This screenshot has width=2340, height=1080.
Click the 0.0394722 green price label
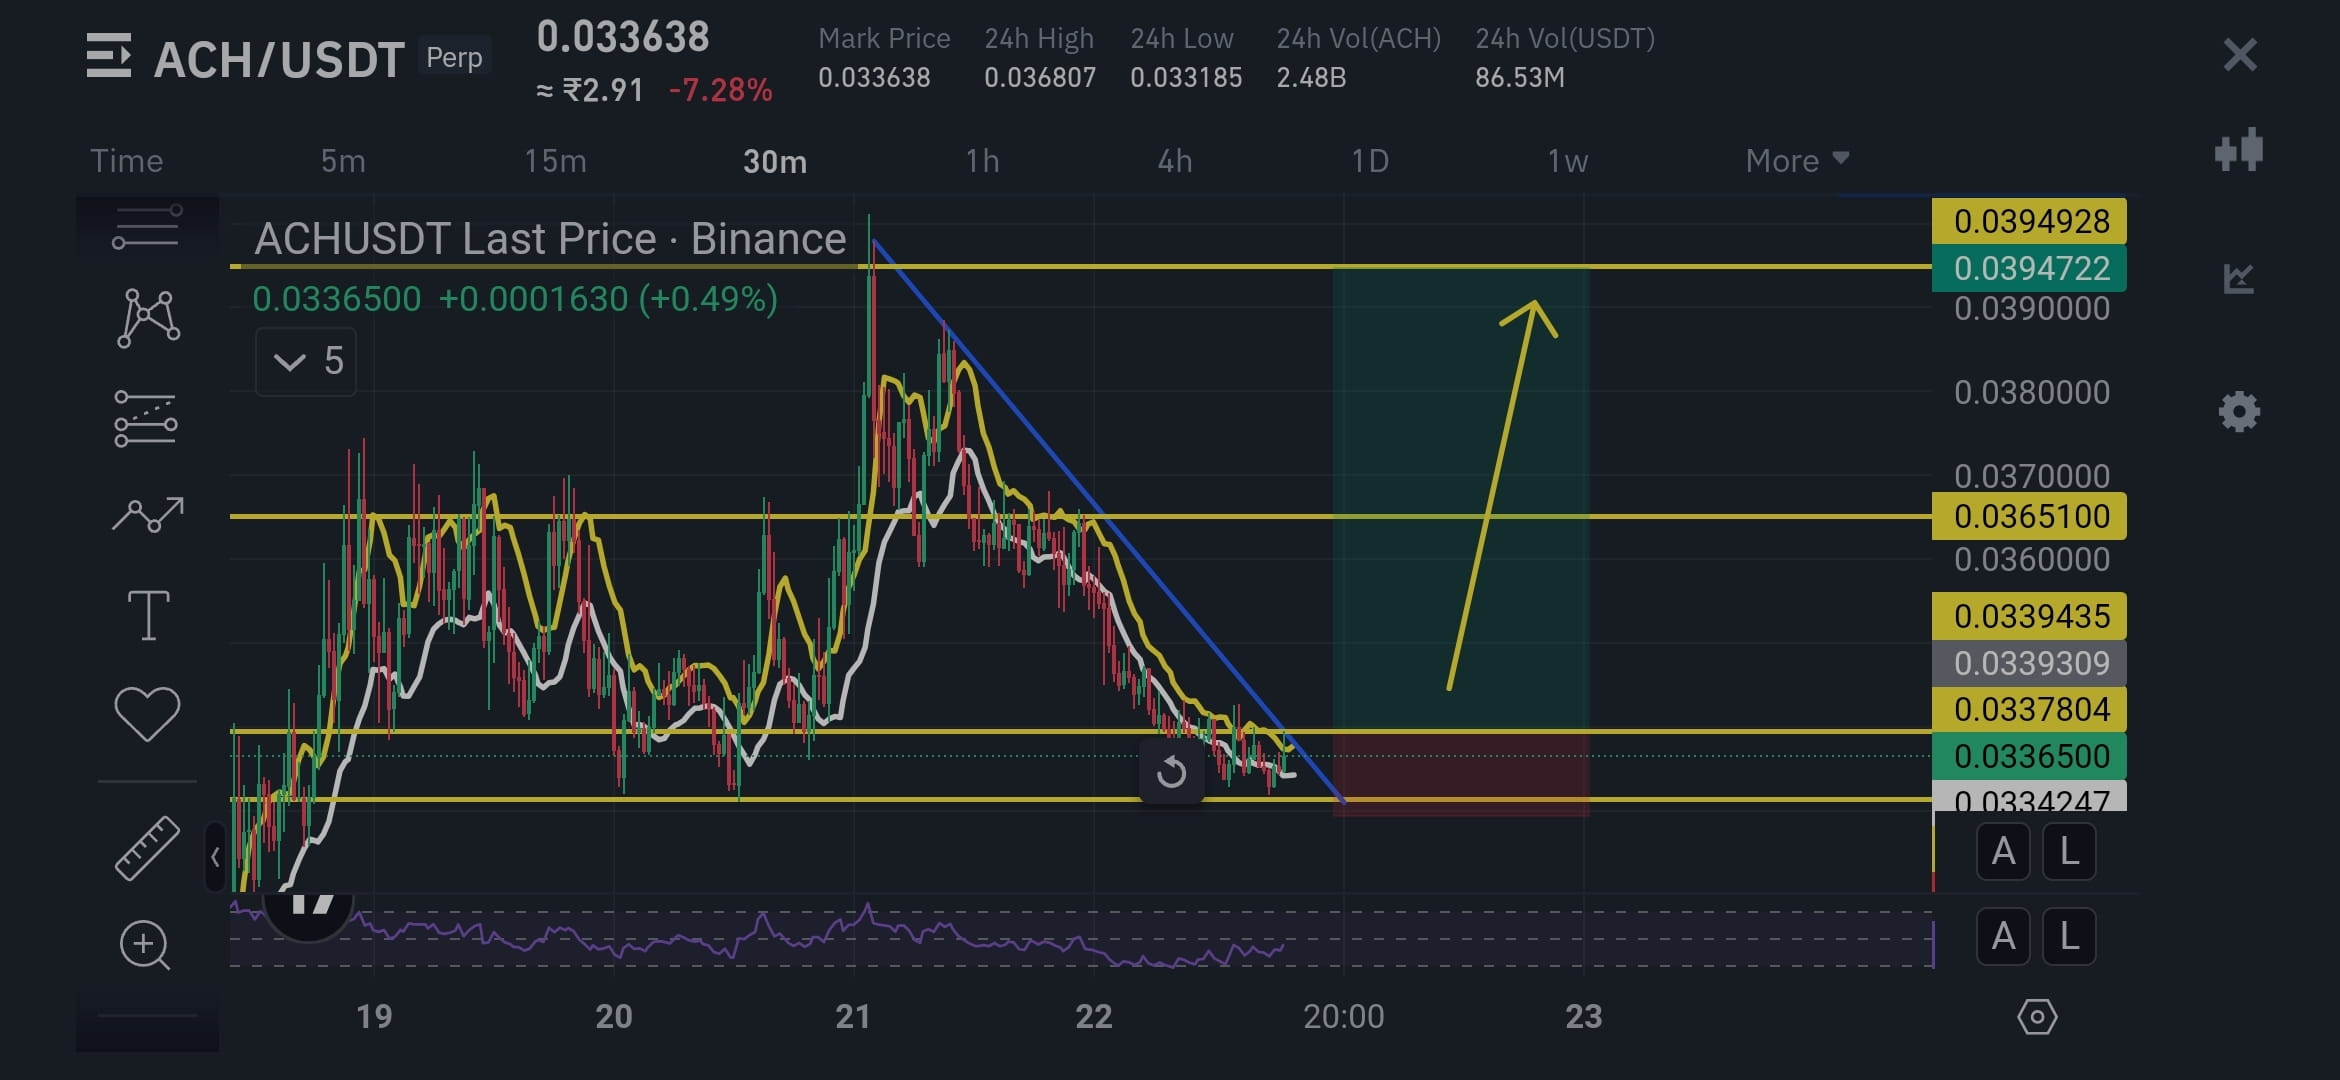2029,268
